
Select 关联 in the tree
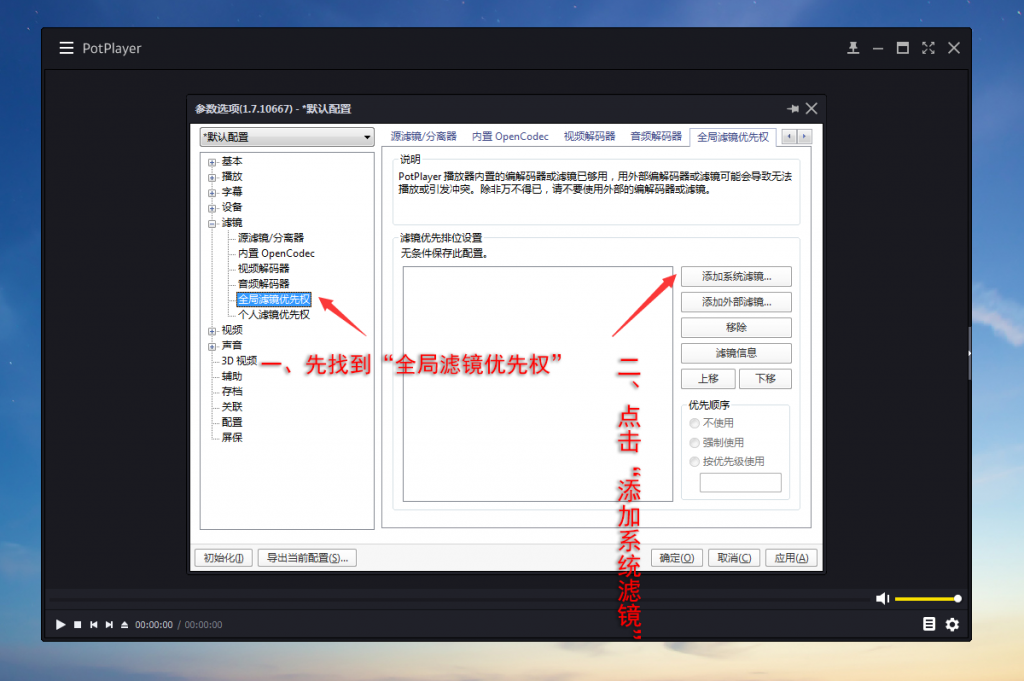232,407
